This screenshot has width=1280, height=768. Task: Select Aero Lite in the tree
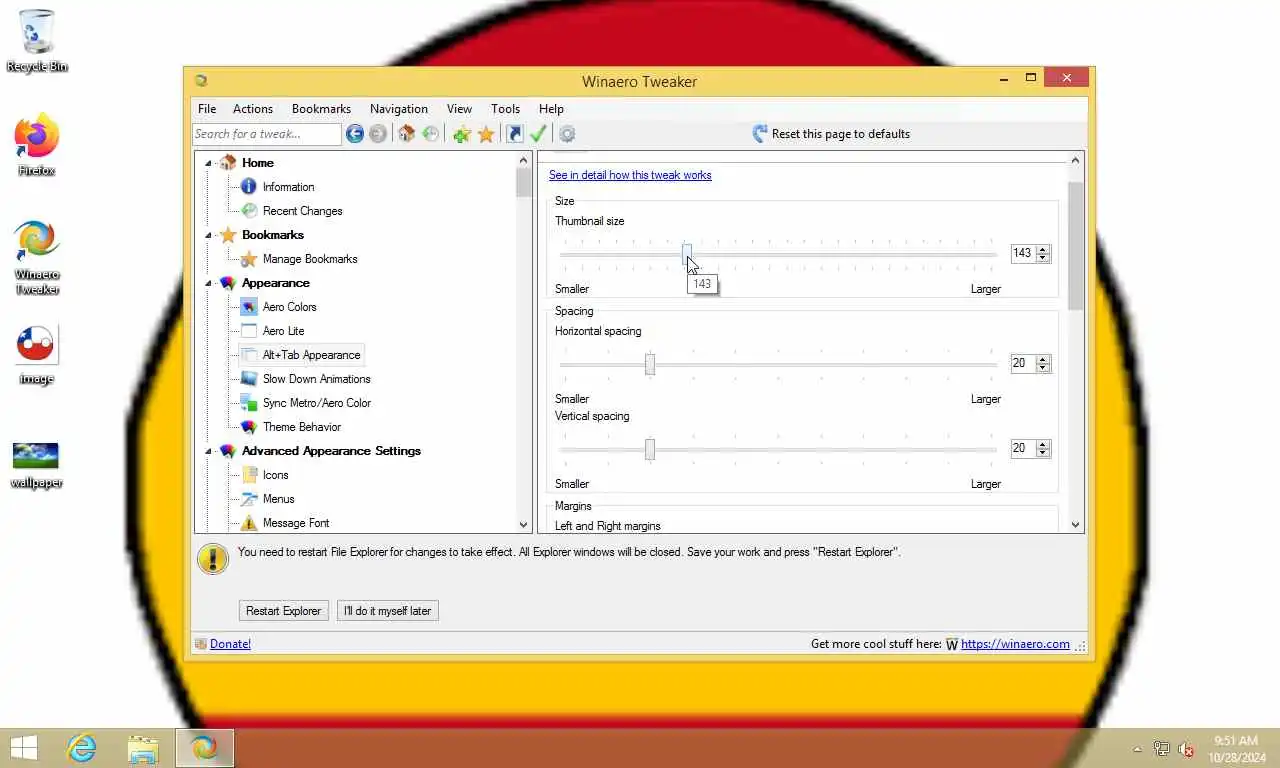[x=283, y=331]
